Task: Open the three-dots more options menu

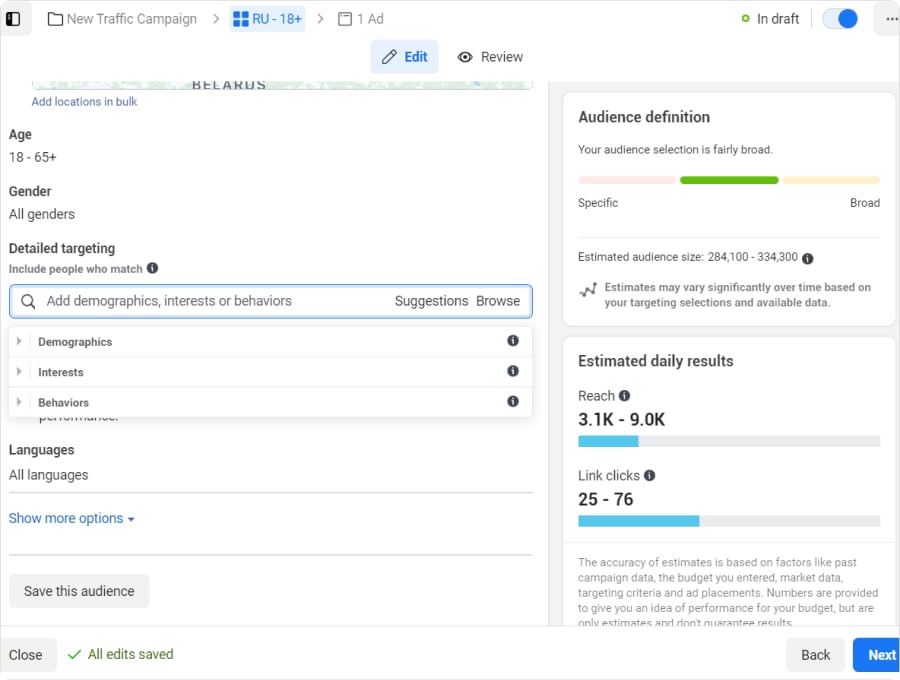Action: pyautogui.click(x=886, y=19)
